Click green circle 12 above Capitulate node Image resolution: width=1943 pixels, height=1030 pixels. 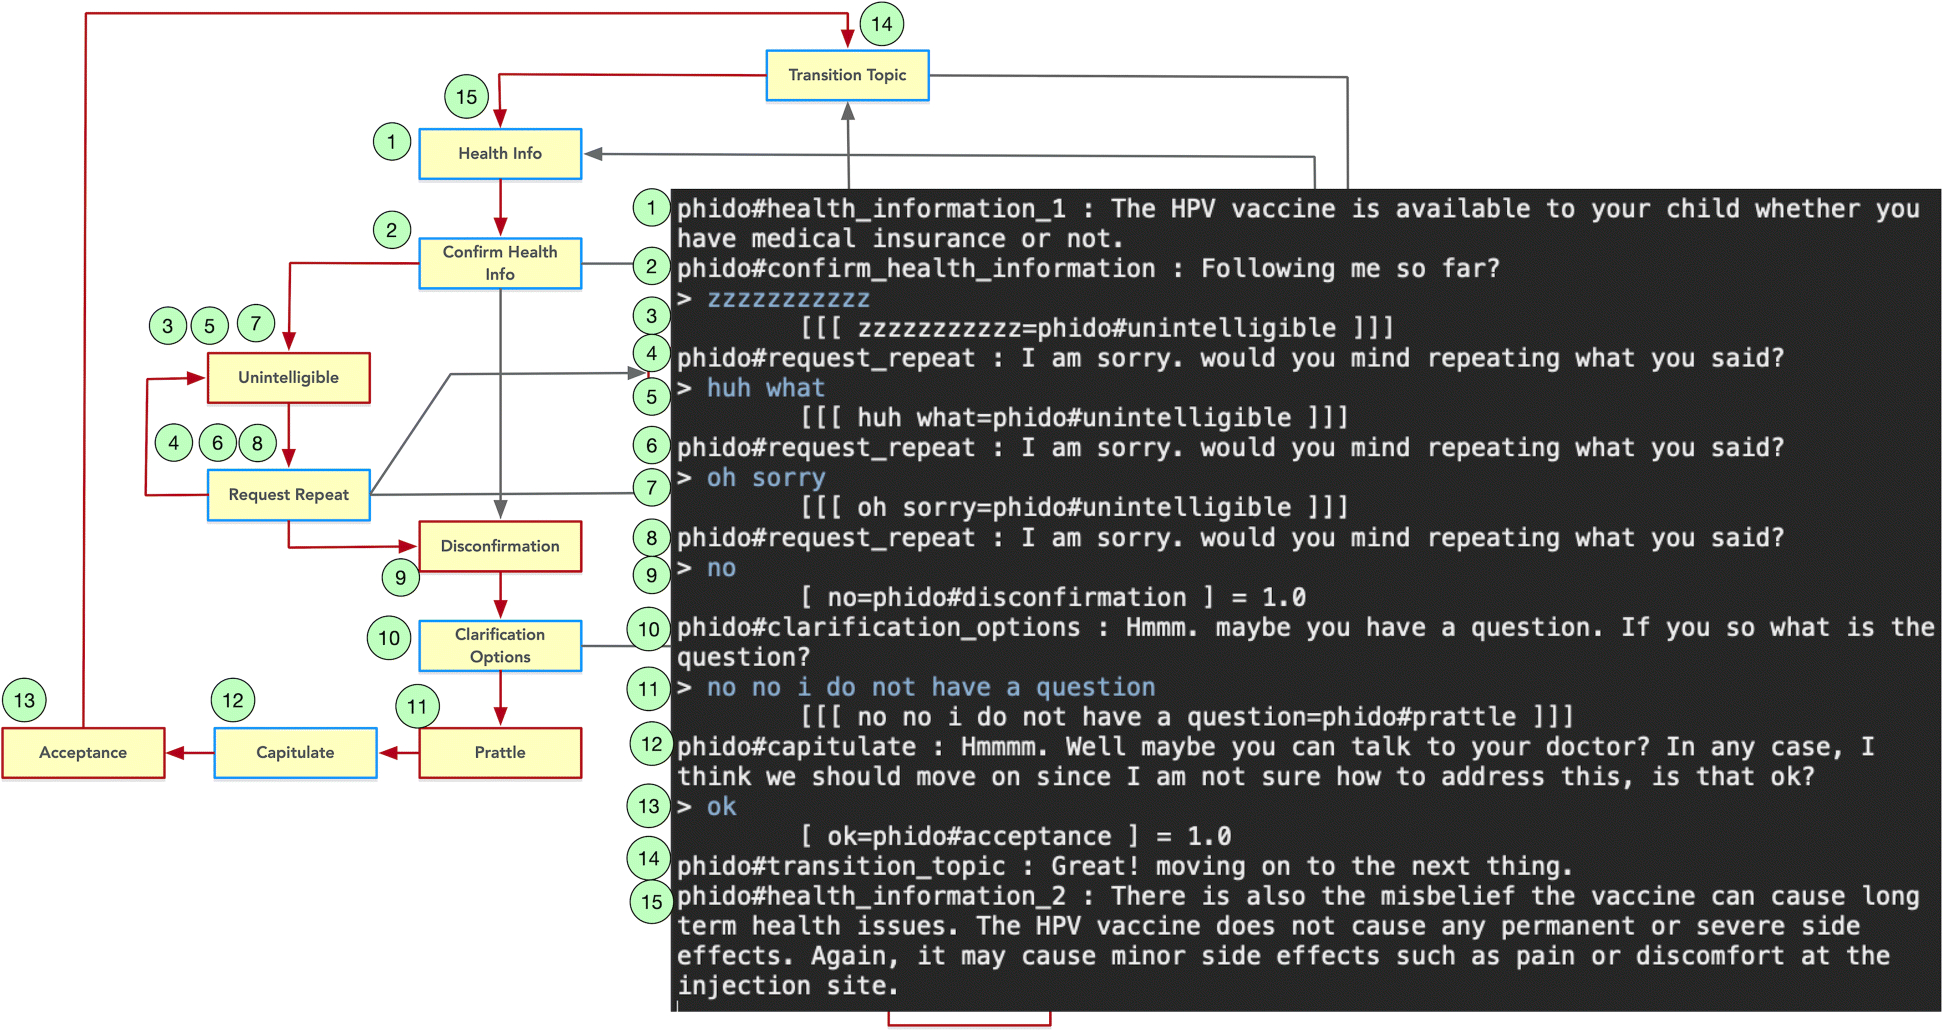[233, 700]
